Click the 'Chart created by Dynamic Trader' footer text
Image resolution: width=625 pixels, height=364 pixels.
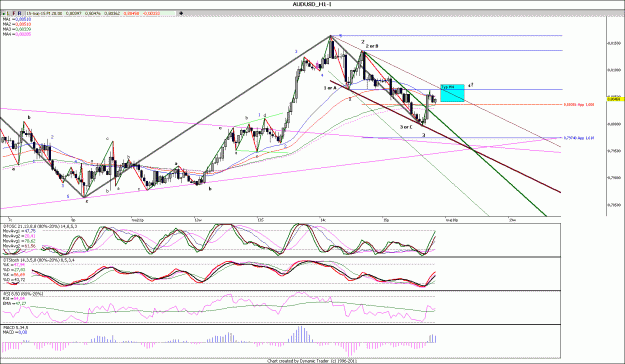[312, 361]
